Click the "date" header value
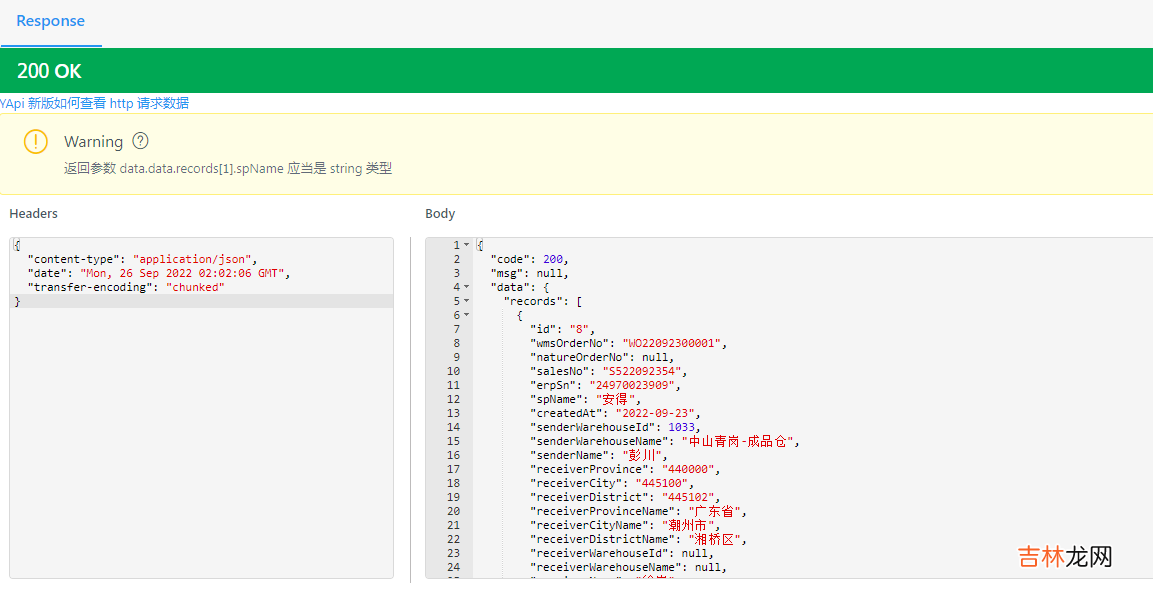This screenshot has height=592, width=1153. tap(185, 273)
